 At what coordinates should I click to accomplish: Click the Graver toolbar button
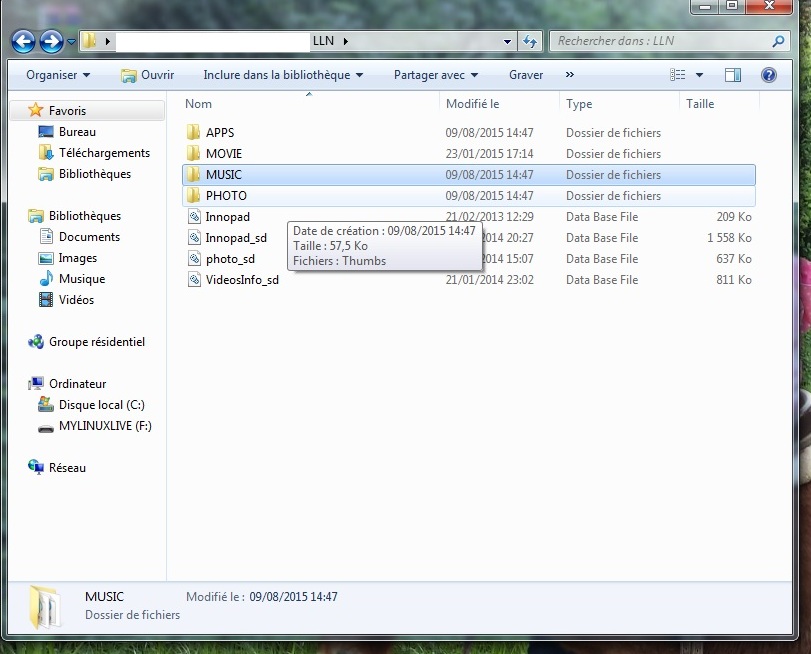[526, 75]
